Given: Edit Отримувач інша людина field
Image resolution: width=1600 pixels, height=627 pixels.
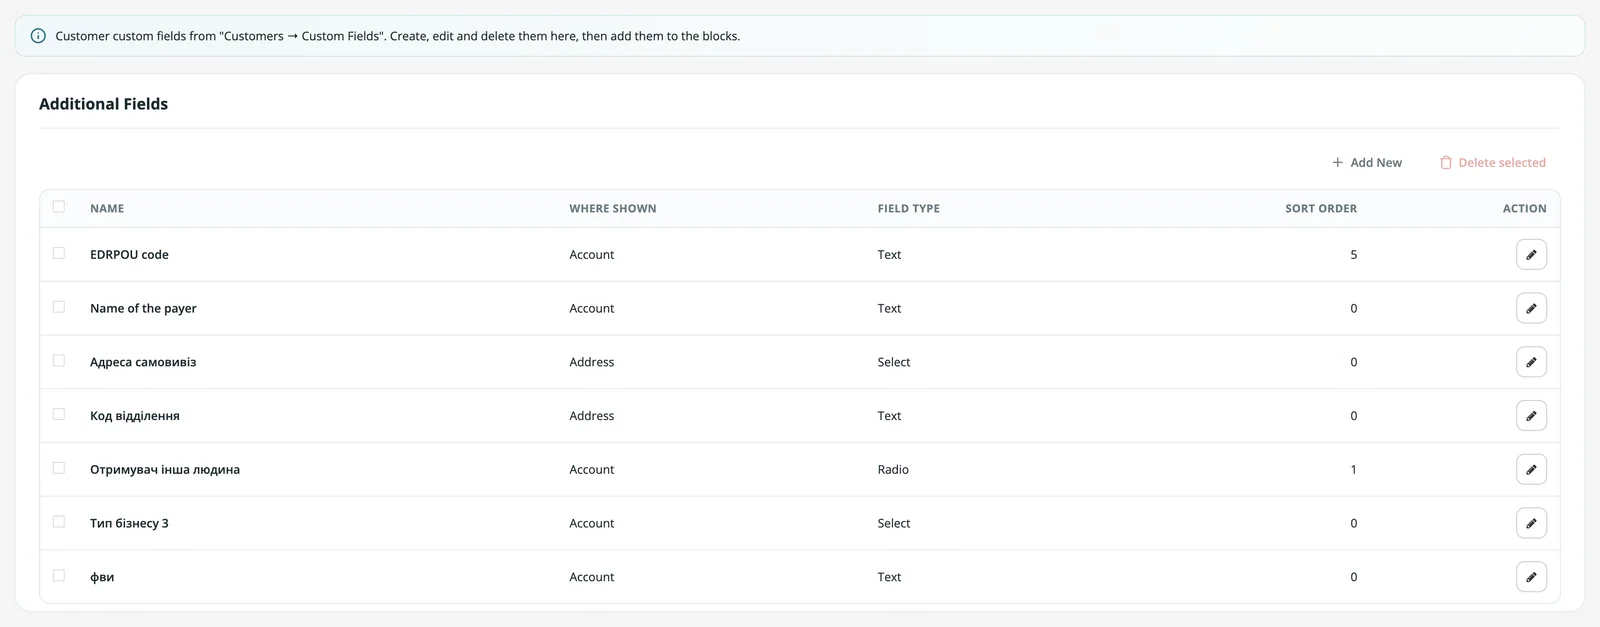Looking at the screenshot, I should click(x=1531, y=470).
